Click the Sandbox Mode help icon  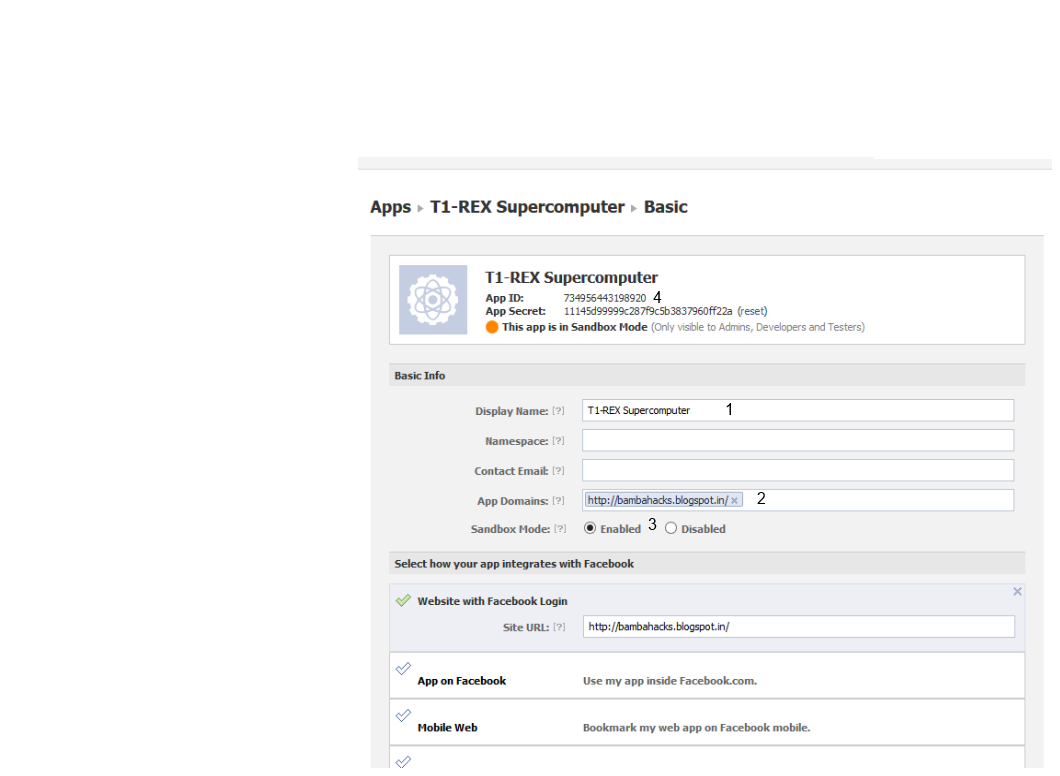click(x=560, y=529)
